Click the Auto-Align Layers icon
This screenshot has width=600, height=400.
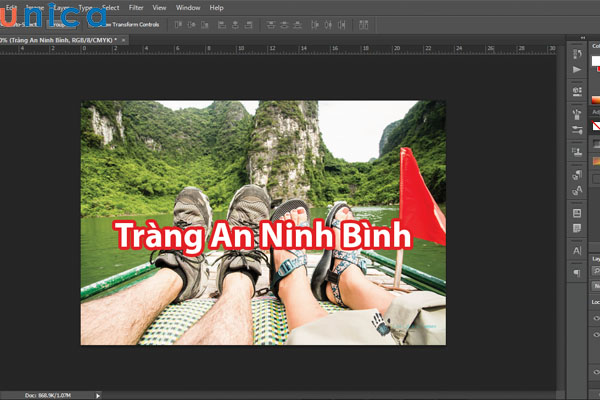click(364, 25)
